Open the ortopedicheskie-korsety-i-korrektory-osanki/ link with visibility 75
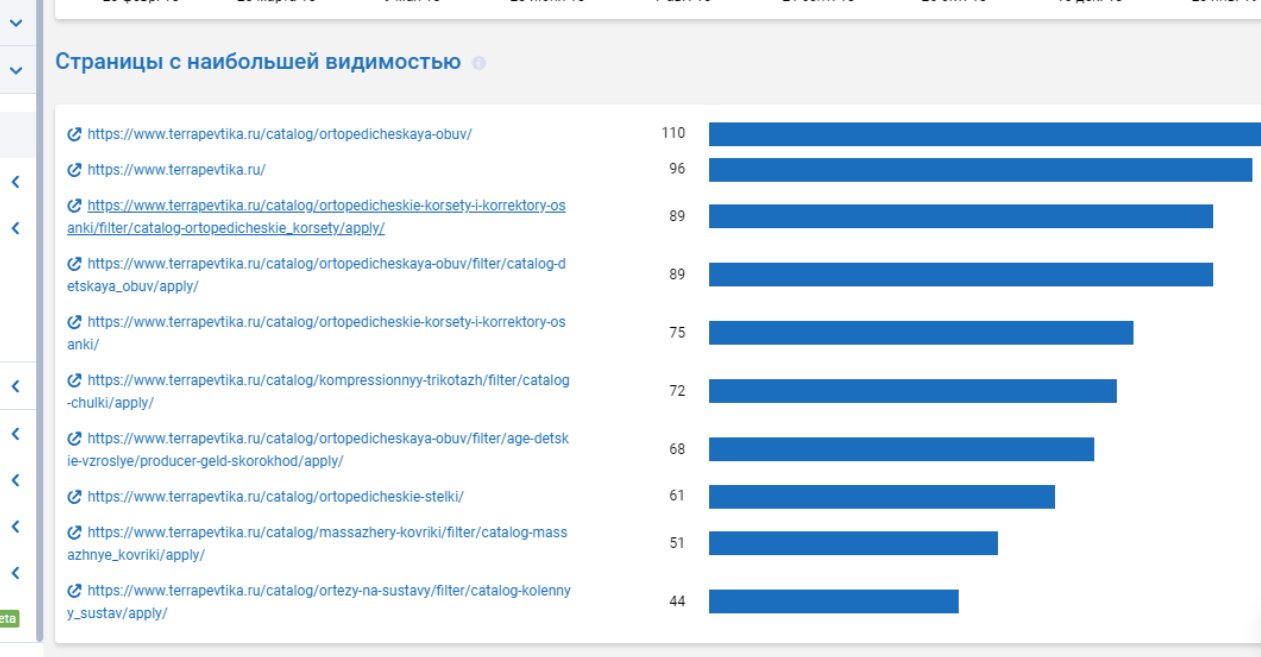 (325, 322)
